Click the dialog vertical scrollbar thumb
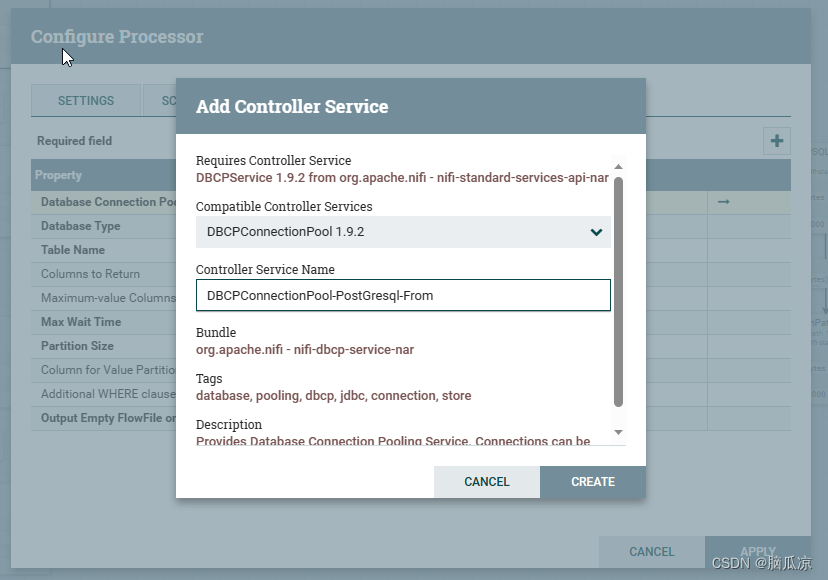Image resolution: width=828 pixels, height=580 pixels. (x=618, y=292)
